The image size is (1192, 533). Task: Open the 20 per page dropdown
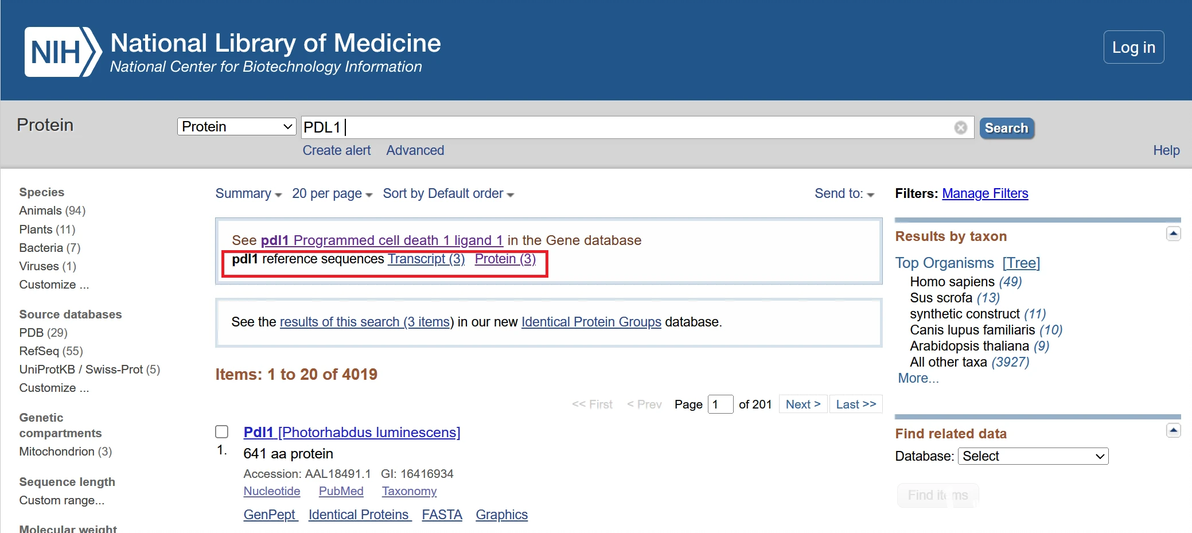332,194
